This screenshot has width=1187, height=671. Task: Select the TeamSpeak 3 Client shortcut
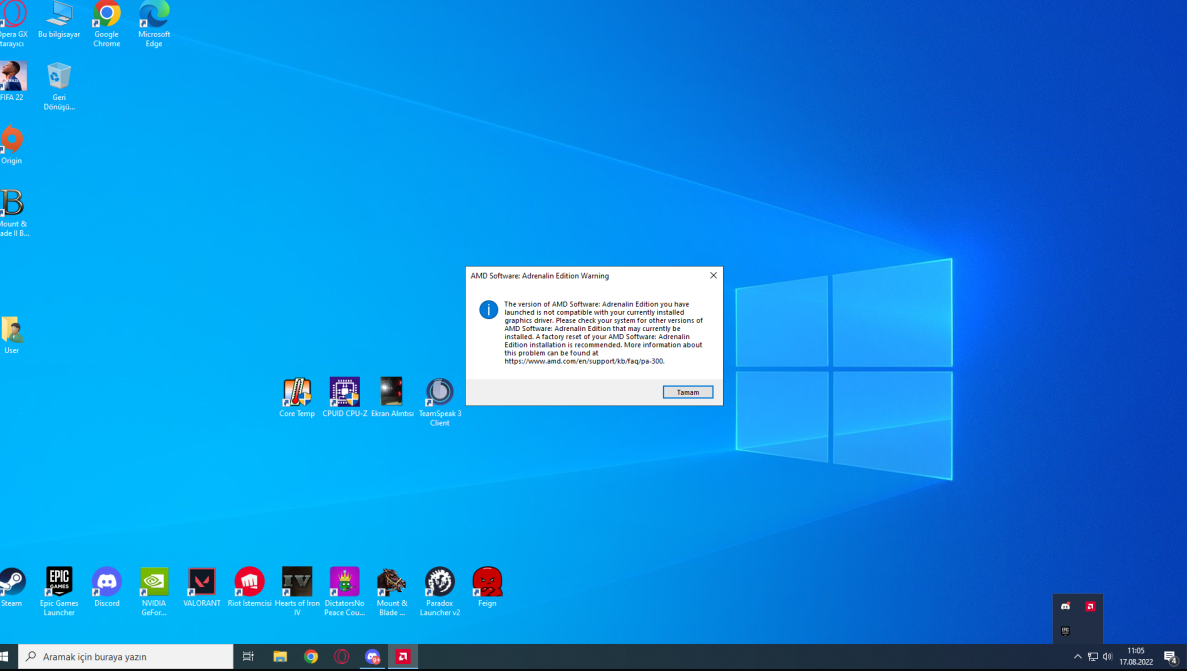click(x=439, y=392)
